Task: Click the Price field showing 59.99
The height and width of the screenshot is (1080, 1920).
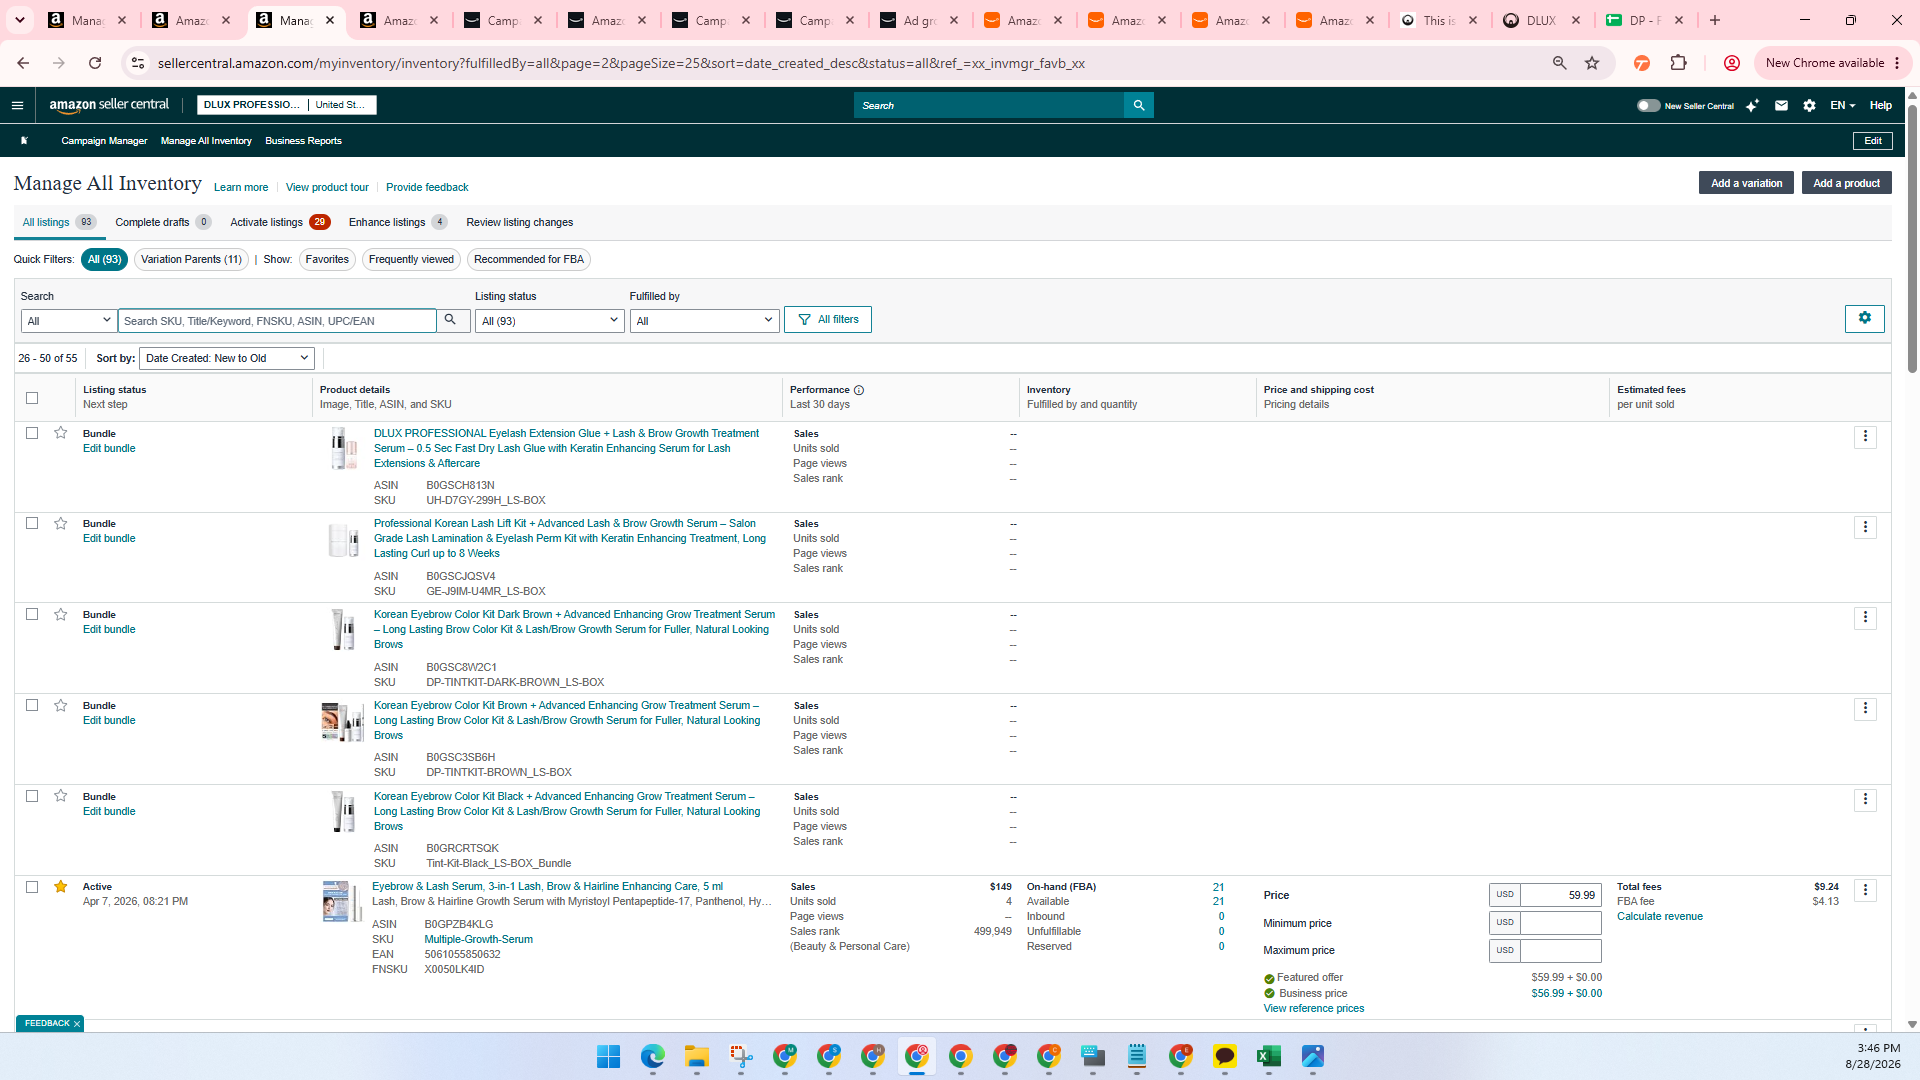Action: pos(1560,895)
